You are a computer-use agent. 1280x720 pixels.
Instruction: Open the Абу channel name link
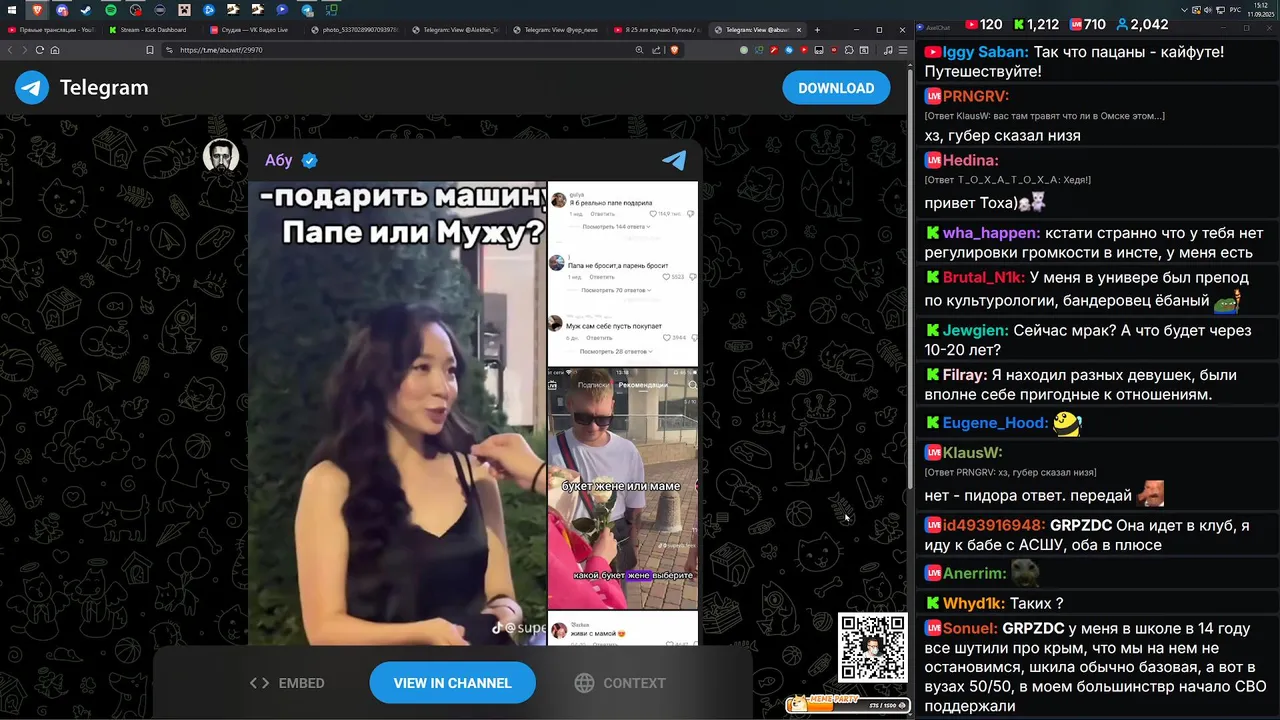coord(279,160)
